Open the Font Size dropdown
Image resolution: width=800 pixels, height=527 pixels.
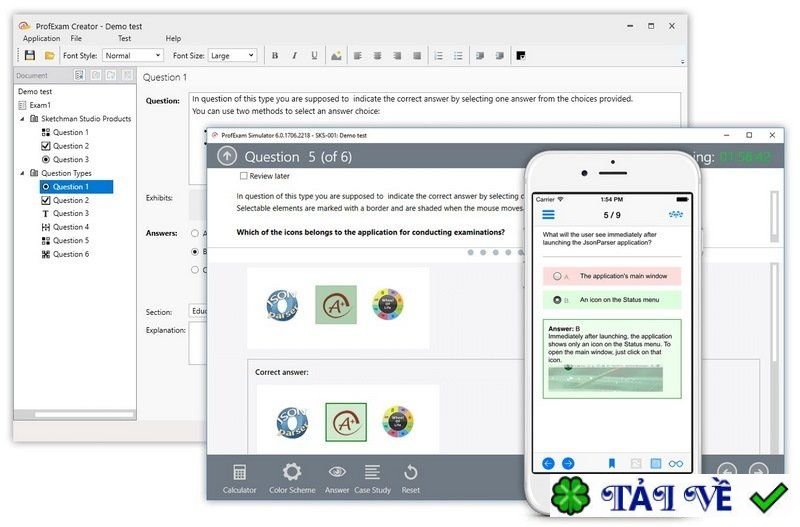[232, 55]
